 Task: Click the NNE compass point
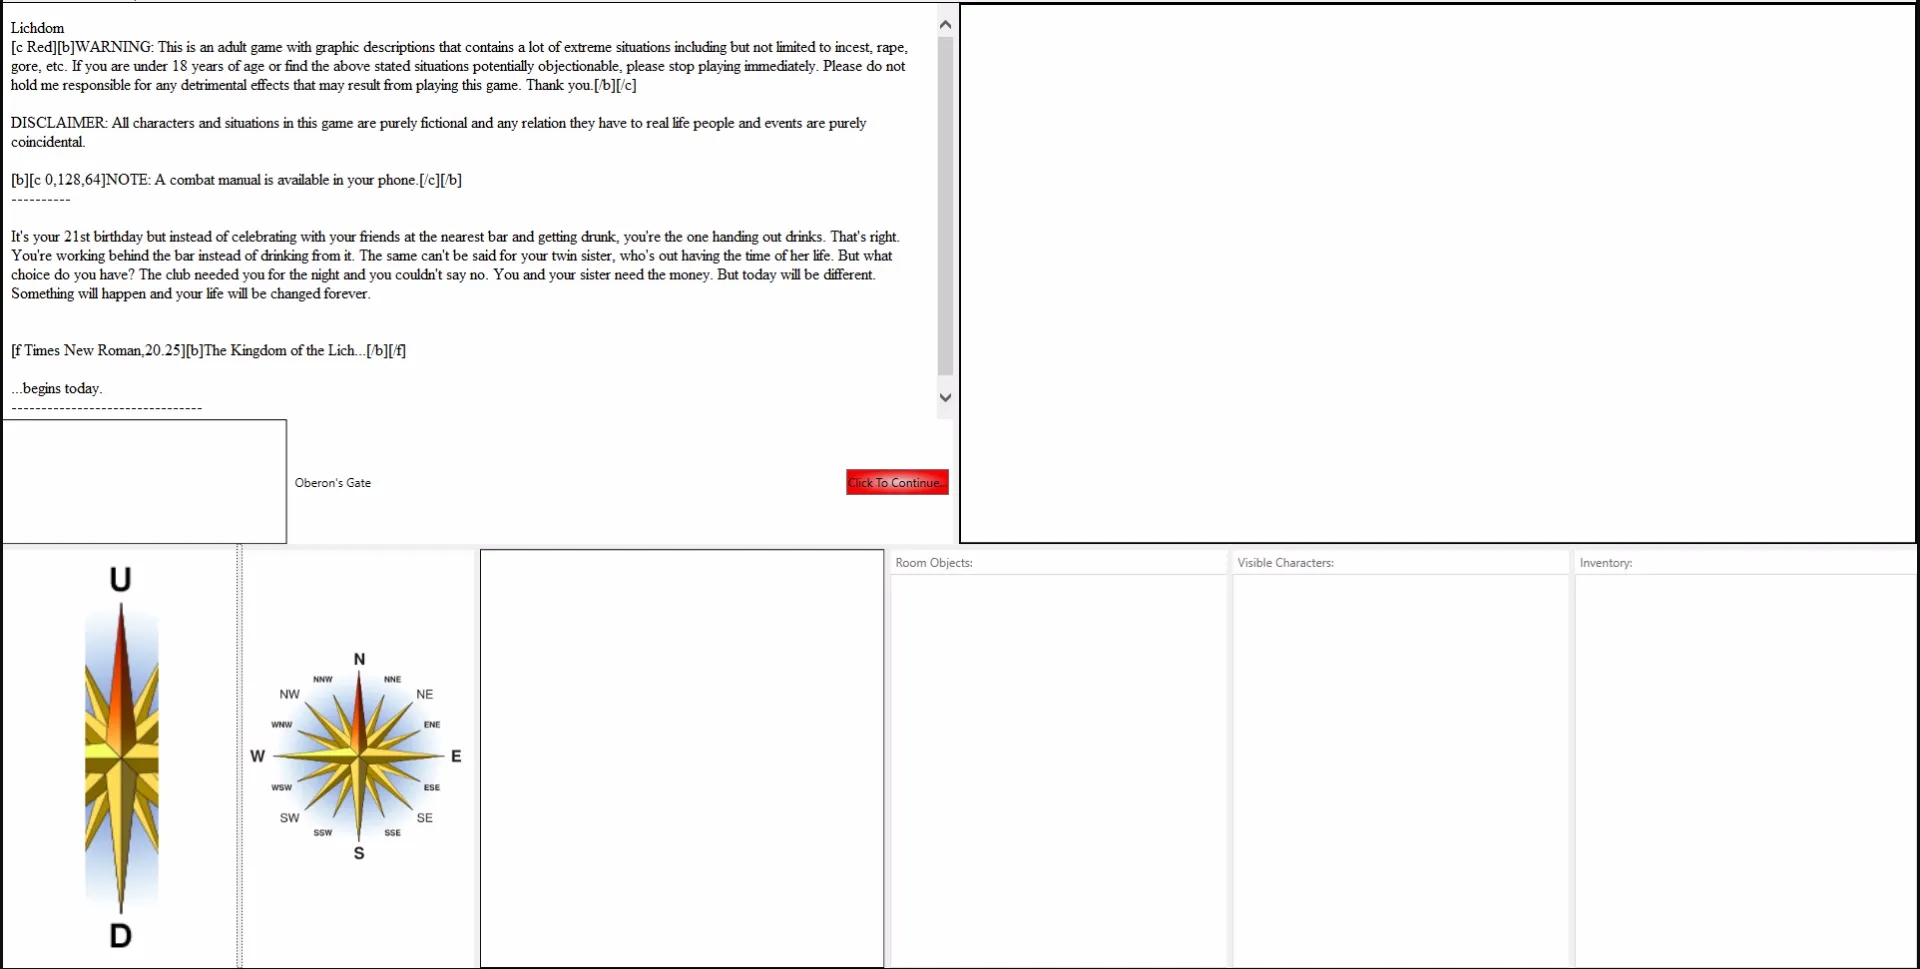tap(392, 679)
